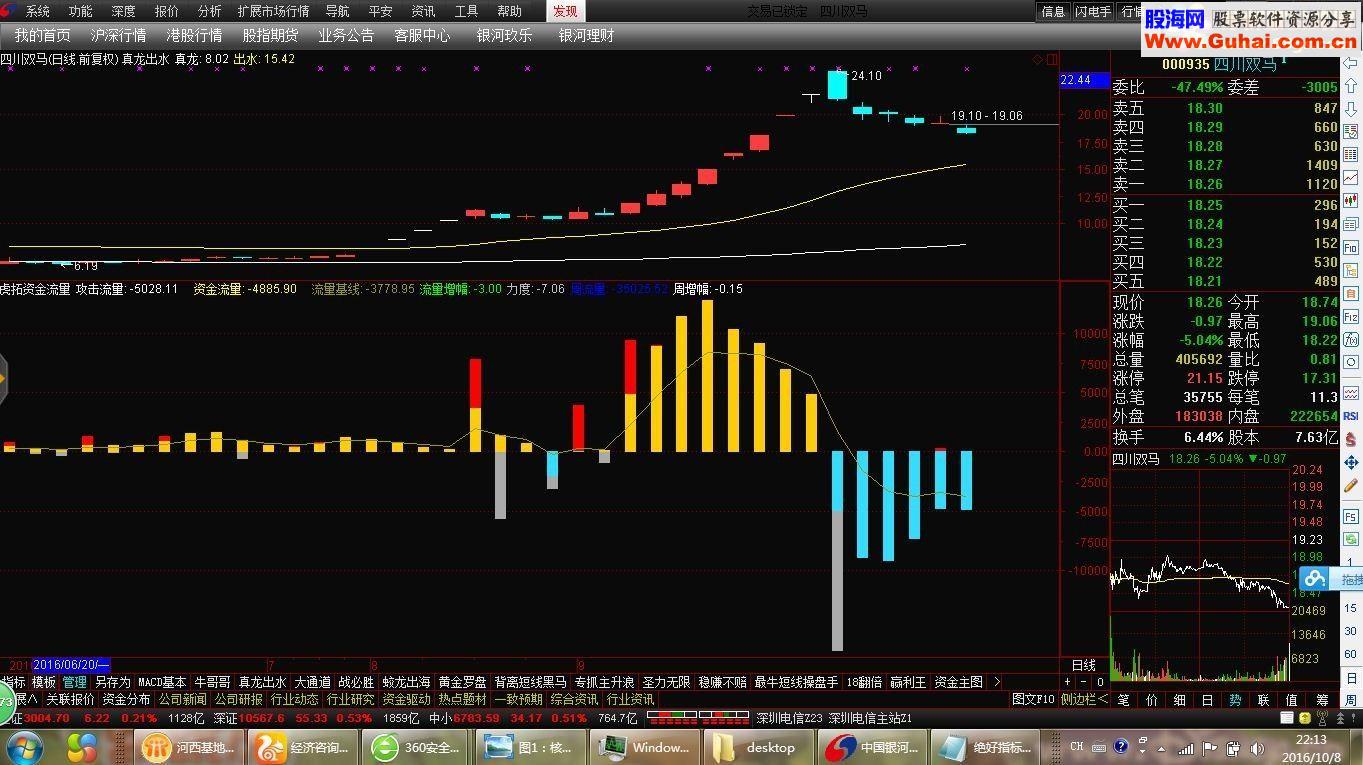
Task: Click the 信息 button at top right
Action: point(1053,11)
